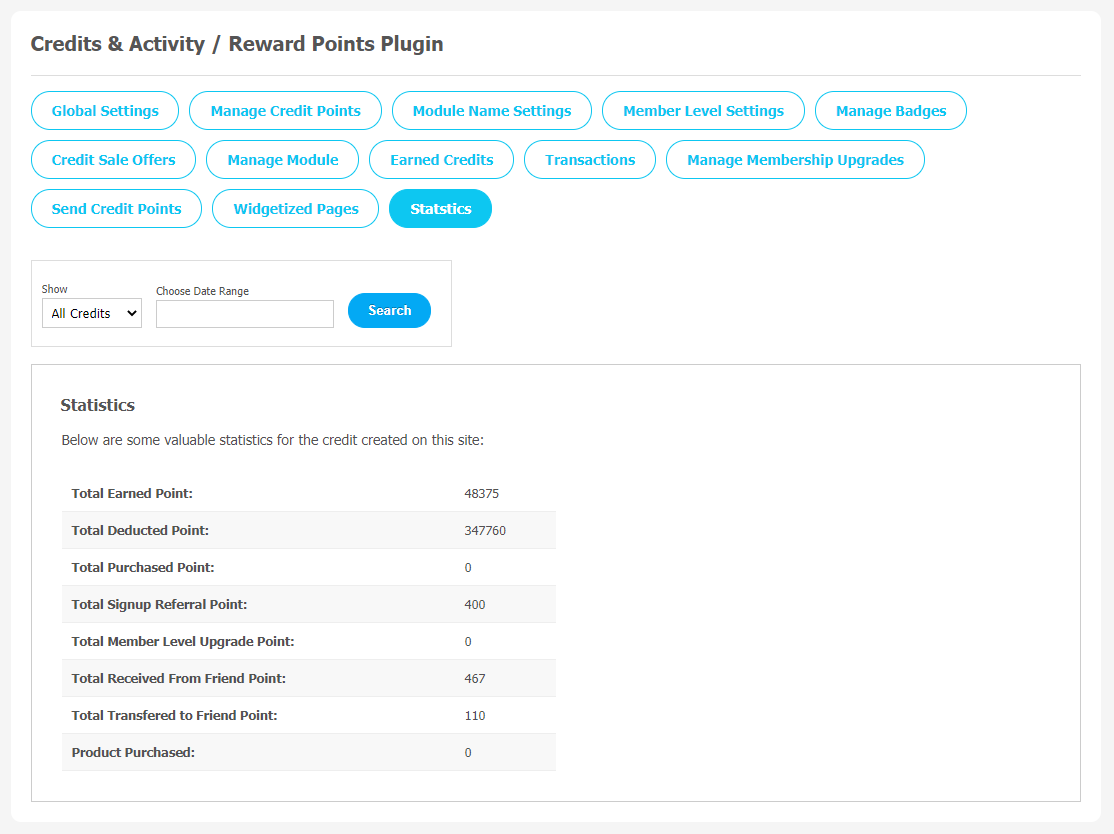Open Send Credit Points page
Image resolution: width=1114 pixels, height=834 pixels.
tap(117, 209)
